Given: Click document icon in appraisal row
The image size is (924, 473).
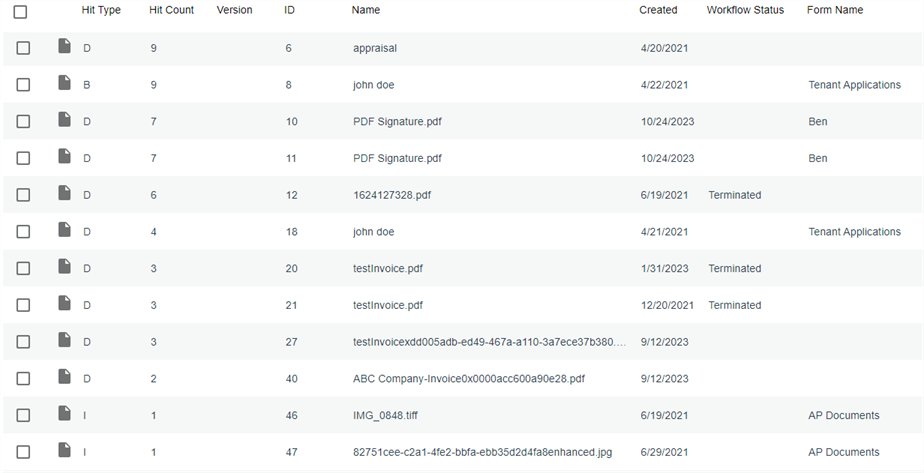Looking at the screenshot, I should pos(64,46).
